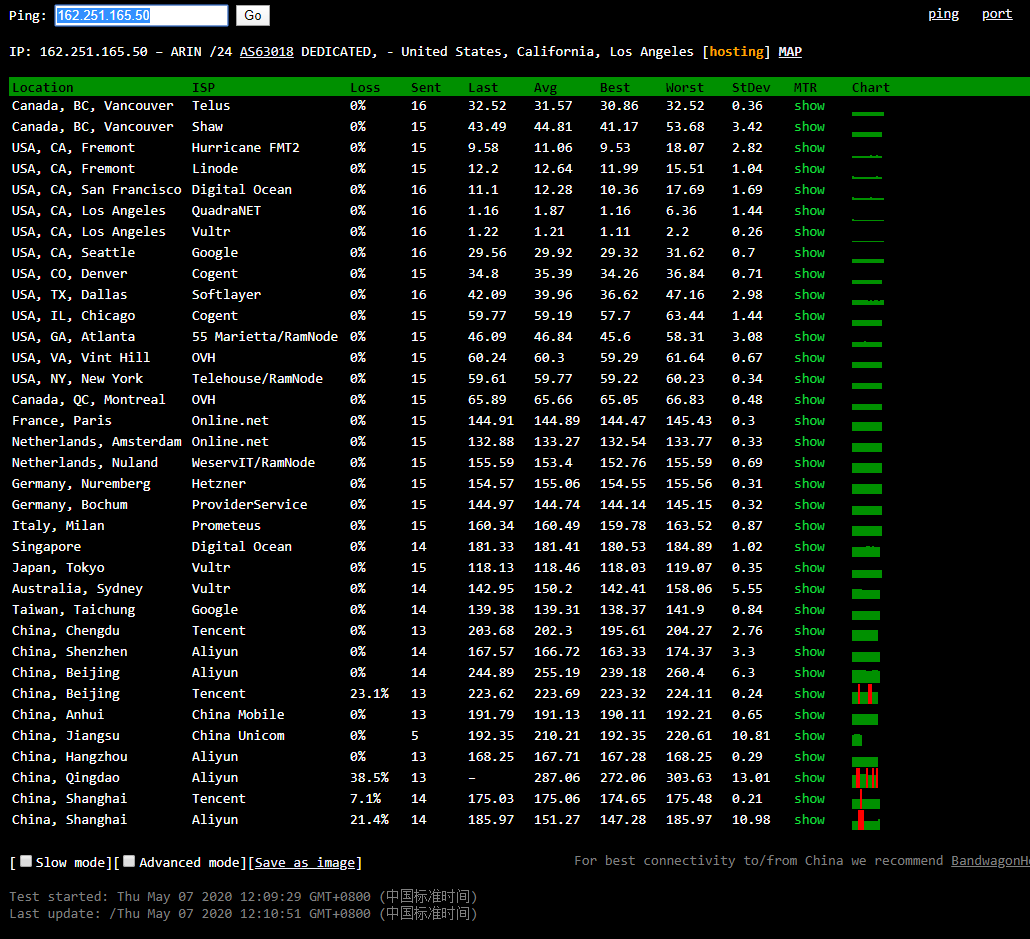Viewport: 1030px width, 939px height.
Task: Open the port link at top right
Action: point(996,14)
